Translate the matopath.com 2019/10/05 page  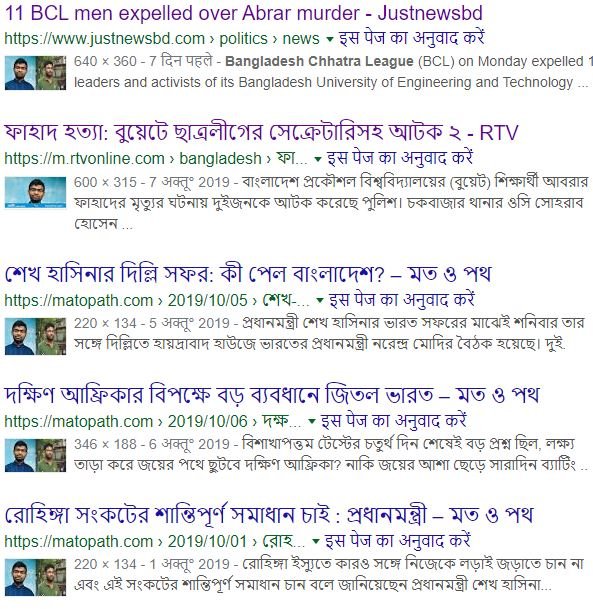[402, 299]
